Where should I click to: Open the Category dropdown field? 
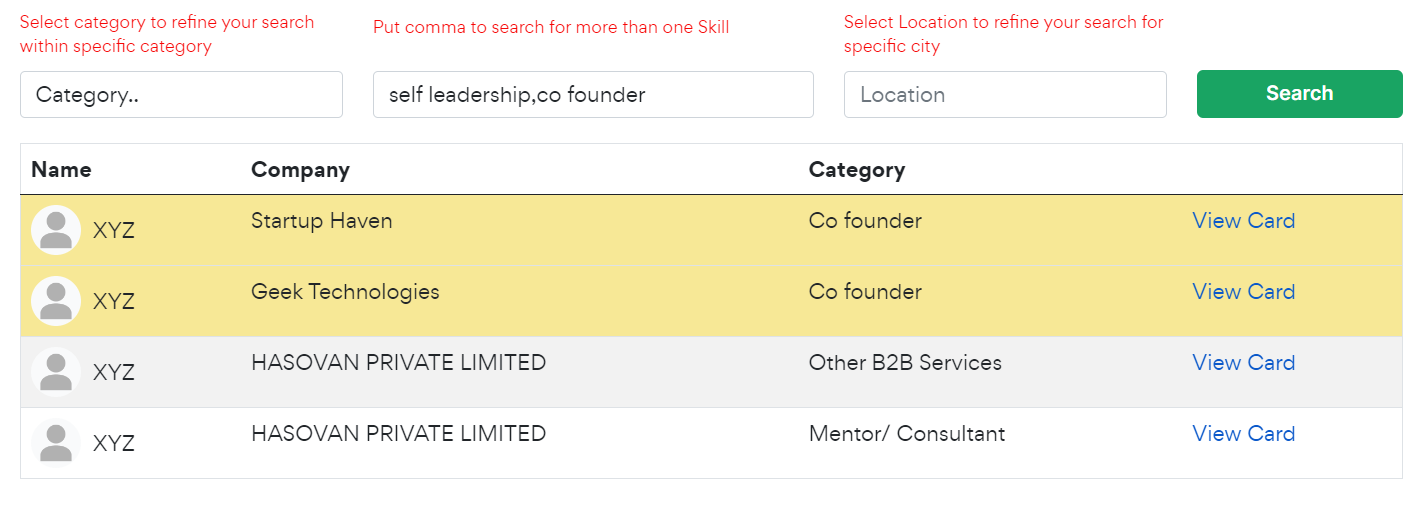click(181, 95)
